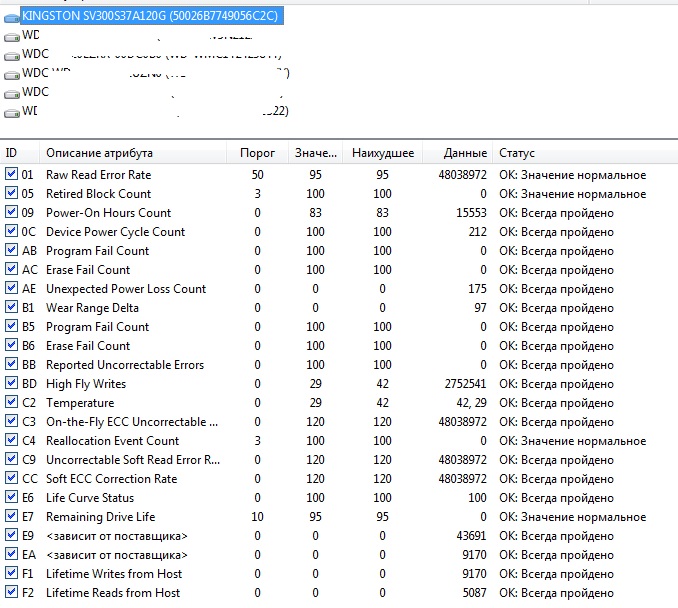Click temperature data value 42, 29
Viewport: 678px width, 608px height.
click(x=471, y=403)
